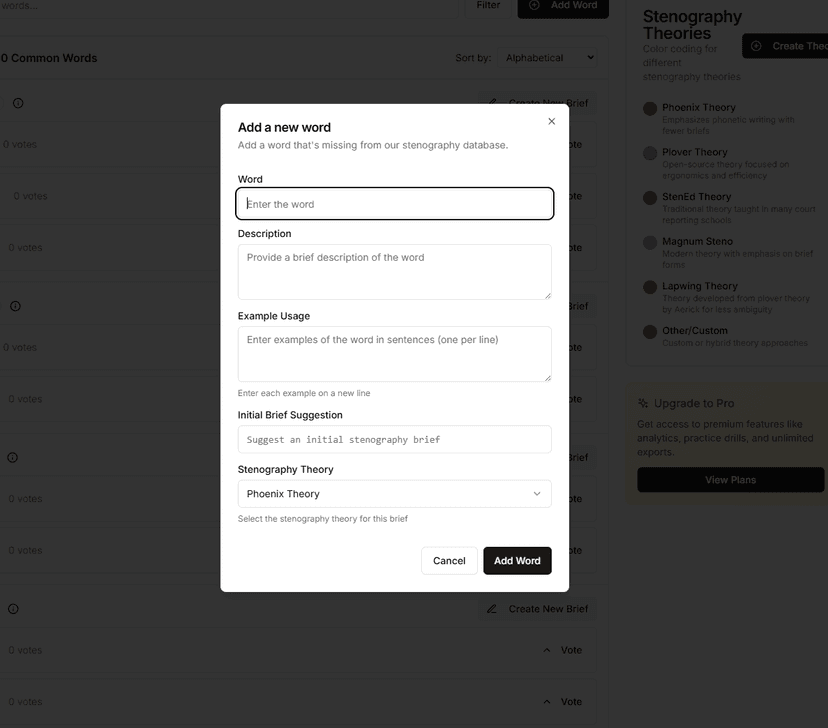828x728 pixels.
Task: Click the Filter button
Action: tap(487, 6)
